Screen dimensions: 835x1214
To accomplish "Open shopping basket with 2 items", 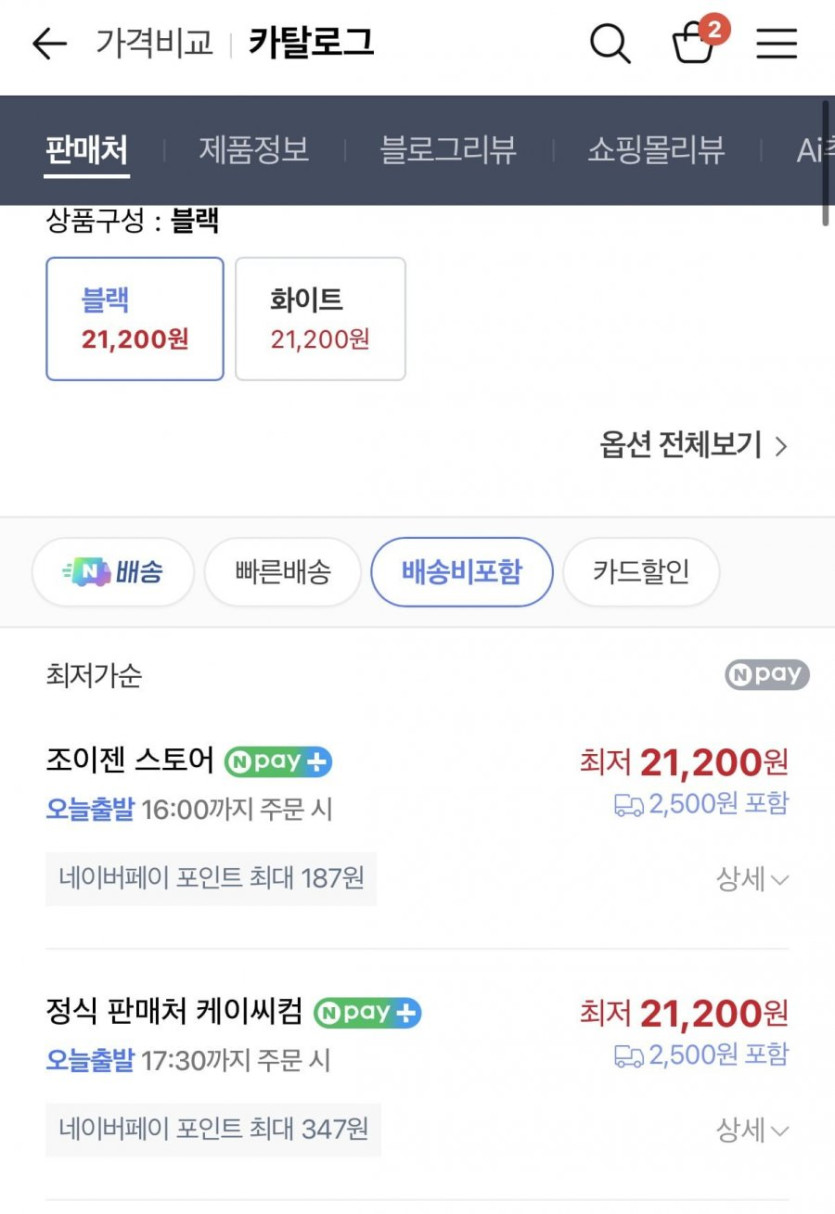I will tap(694, 44).
